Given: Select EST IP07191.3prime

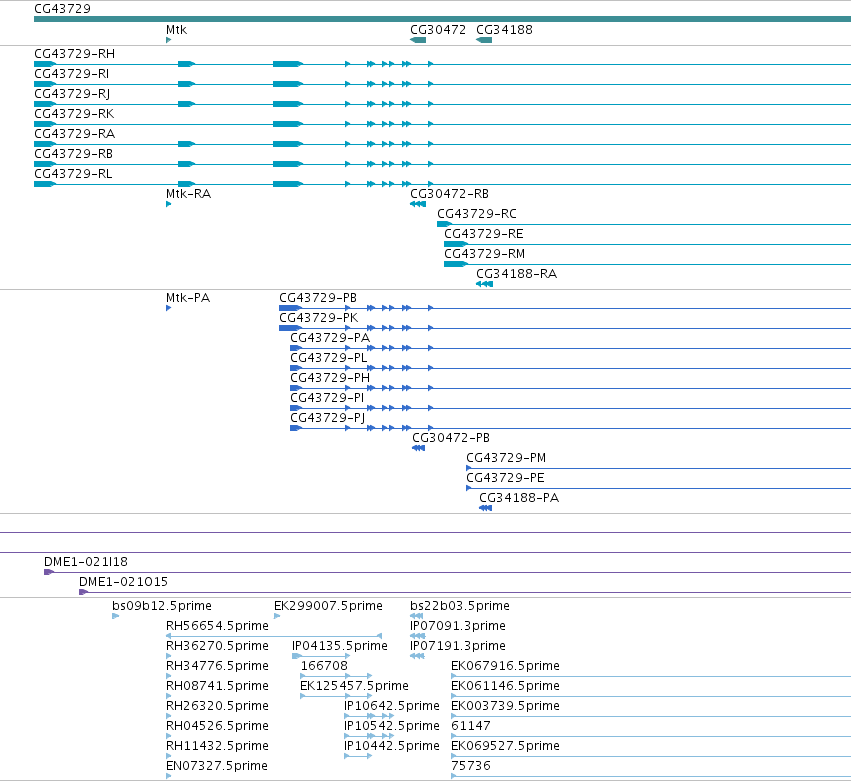Looking at the screenshot, I should coord(458,646).
